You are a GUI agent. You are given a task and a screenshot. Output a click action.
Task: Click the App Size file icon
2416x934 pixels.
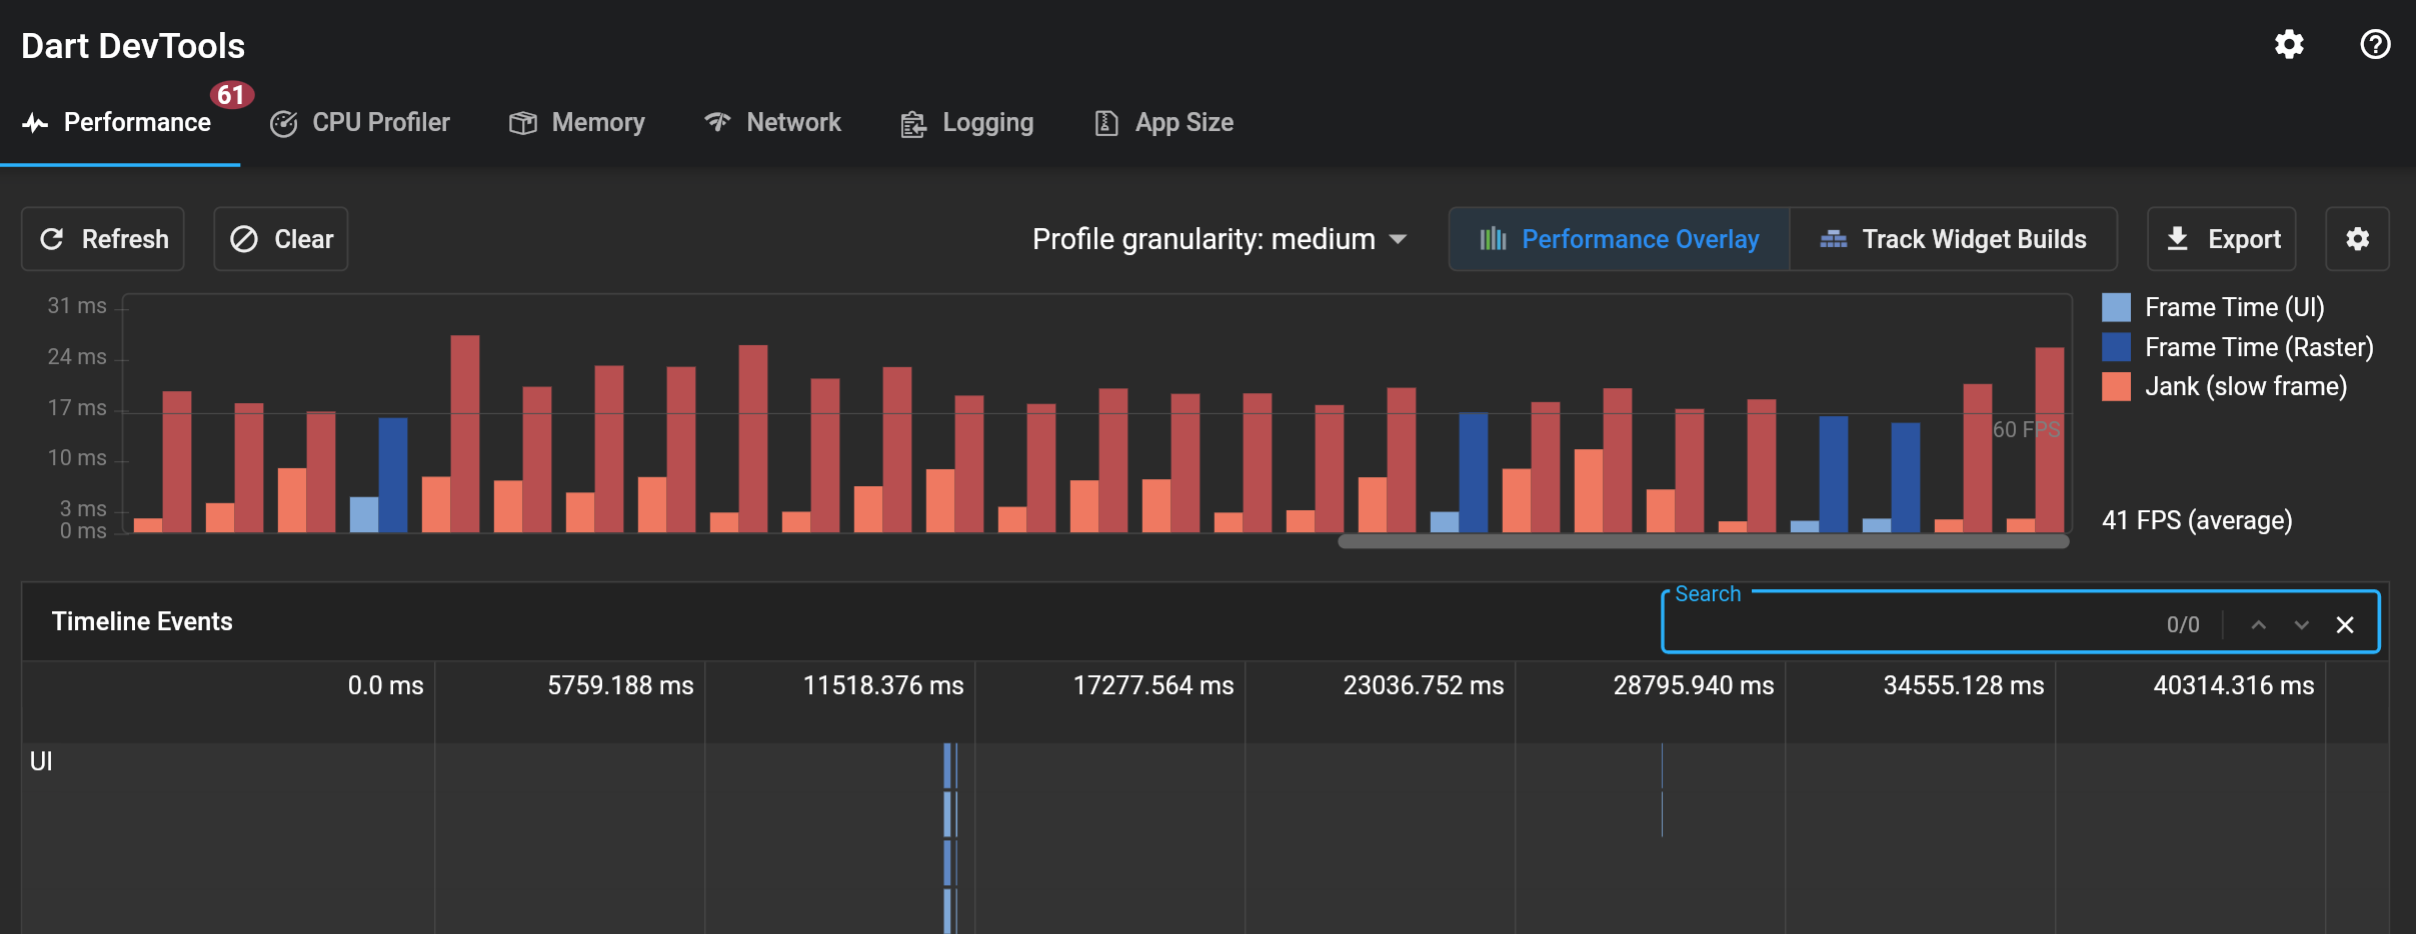1106,123
